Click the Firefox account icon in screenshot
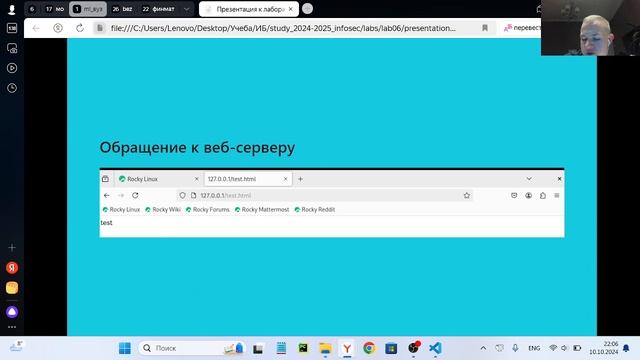 click(x=529, y=196)
